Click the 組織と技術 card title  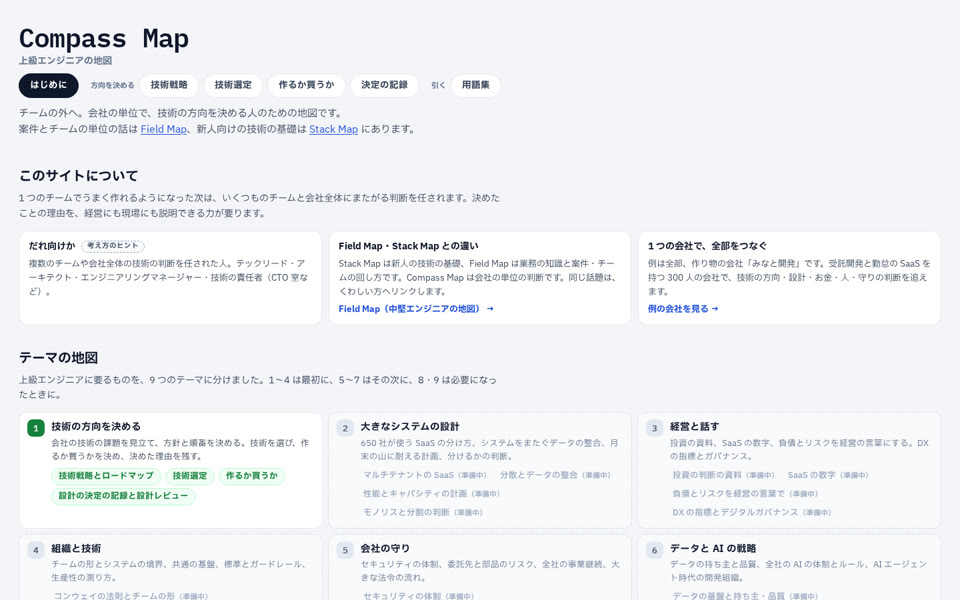pyautogui.click(x=76, y=548)
